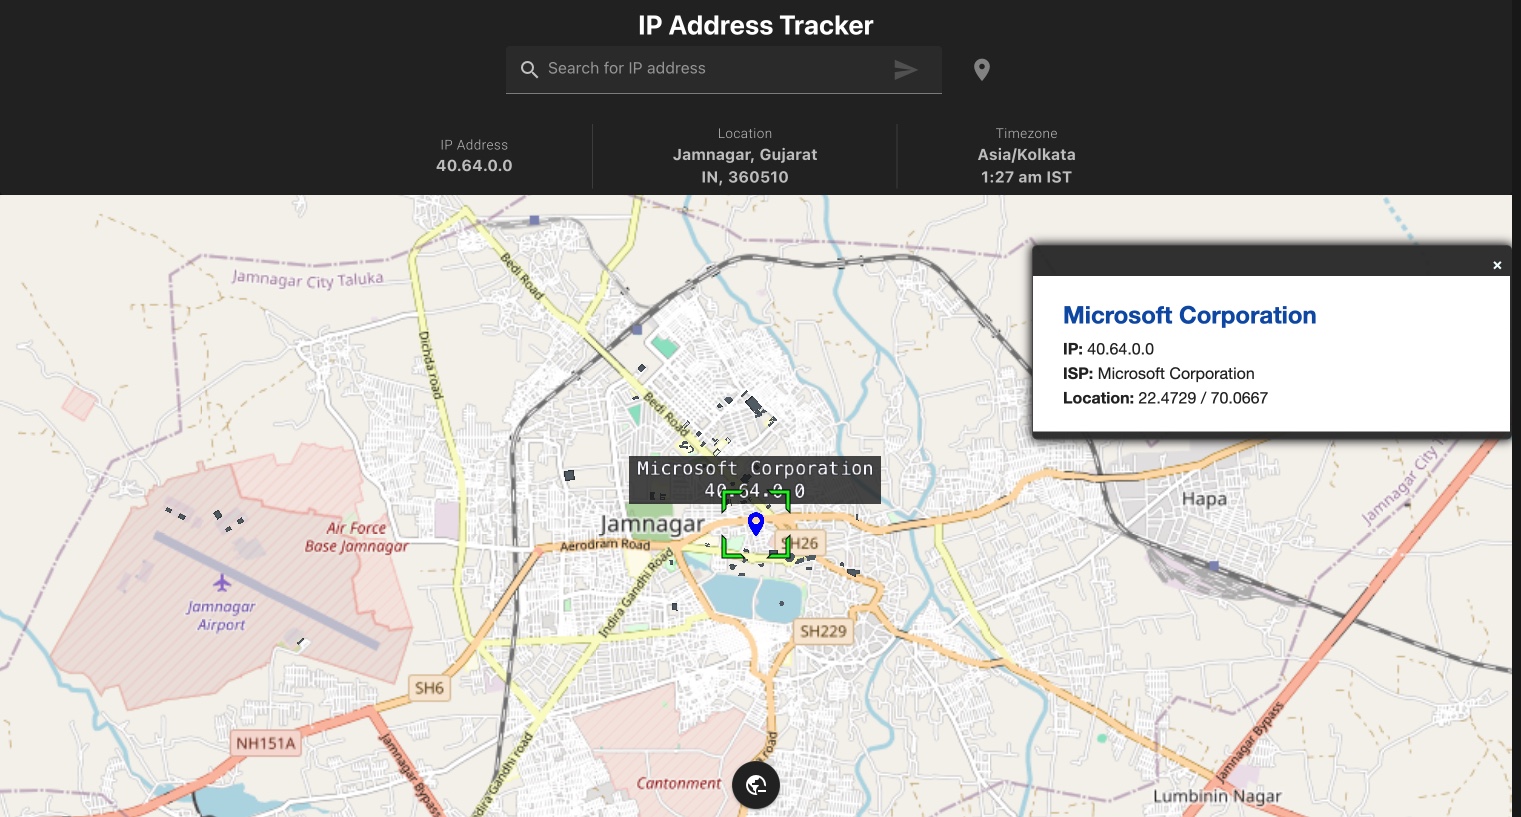Click the NH151A road shield on map
1521x817 pixels.
[x=265, y=743]
